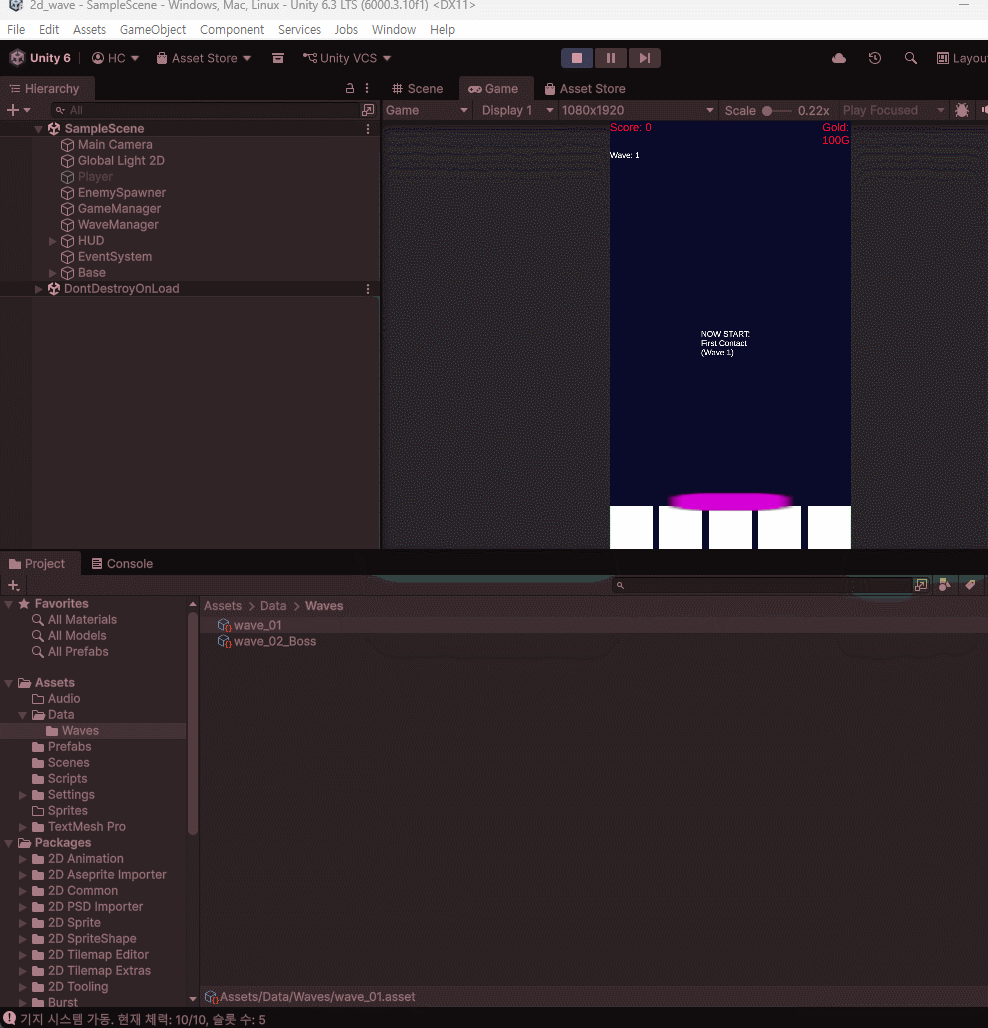
Task: Open the 1080x1920 resolution dropdown
Action: [637, 110]
